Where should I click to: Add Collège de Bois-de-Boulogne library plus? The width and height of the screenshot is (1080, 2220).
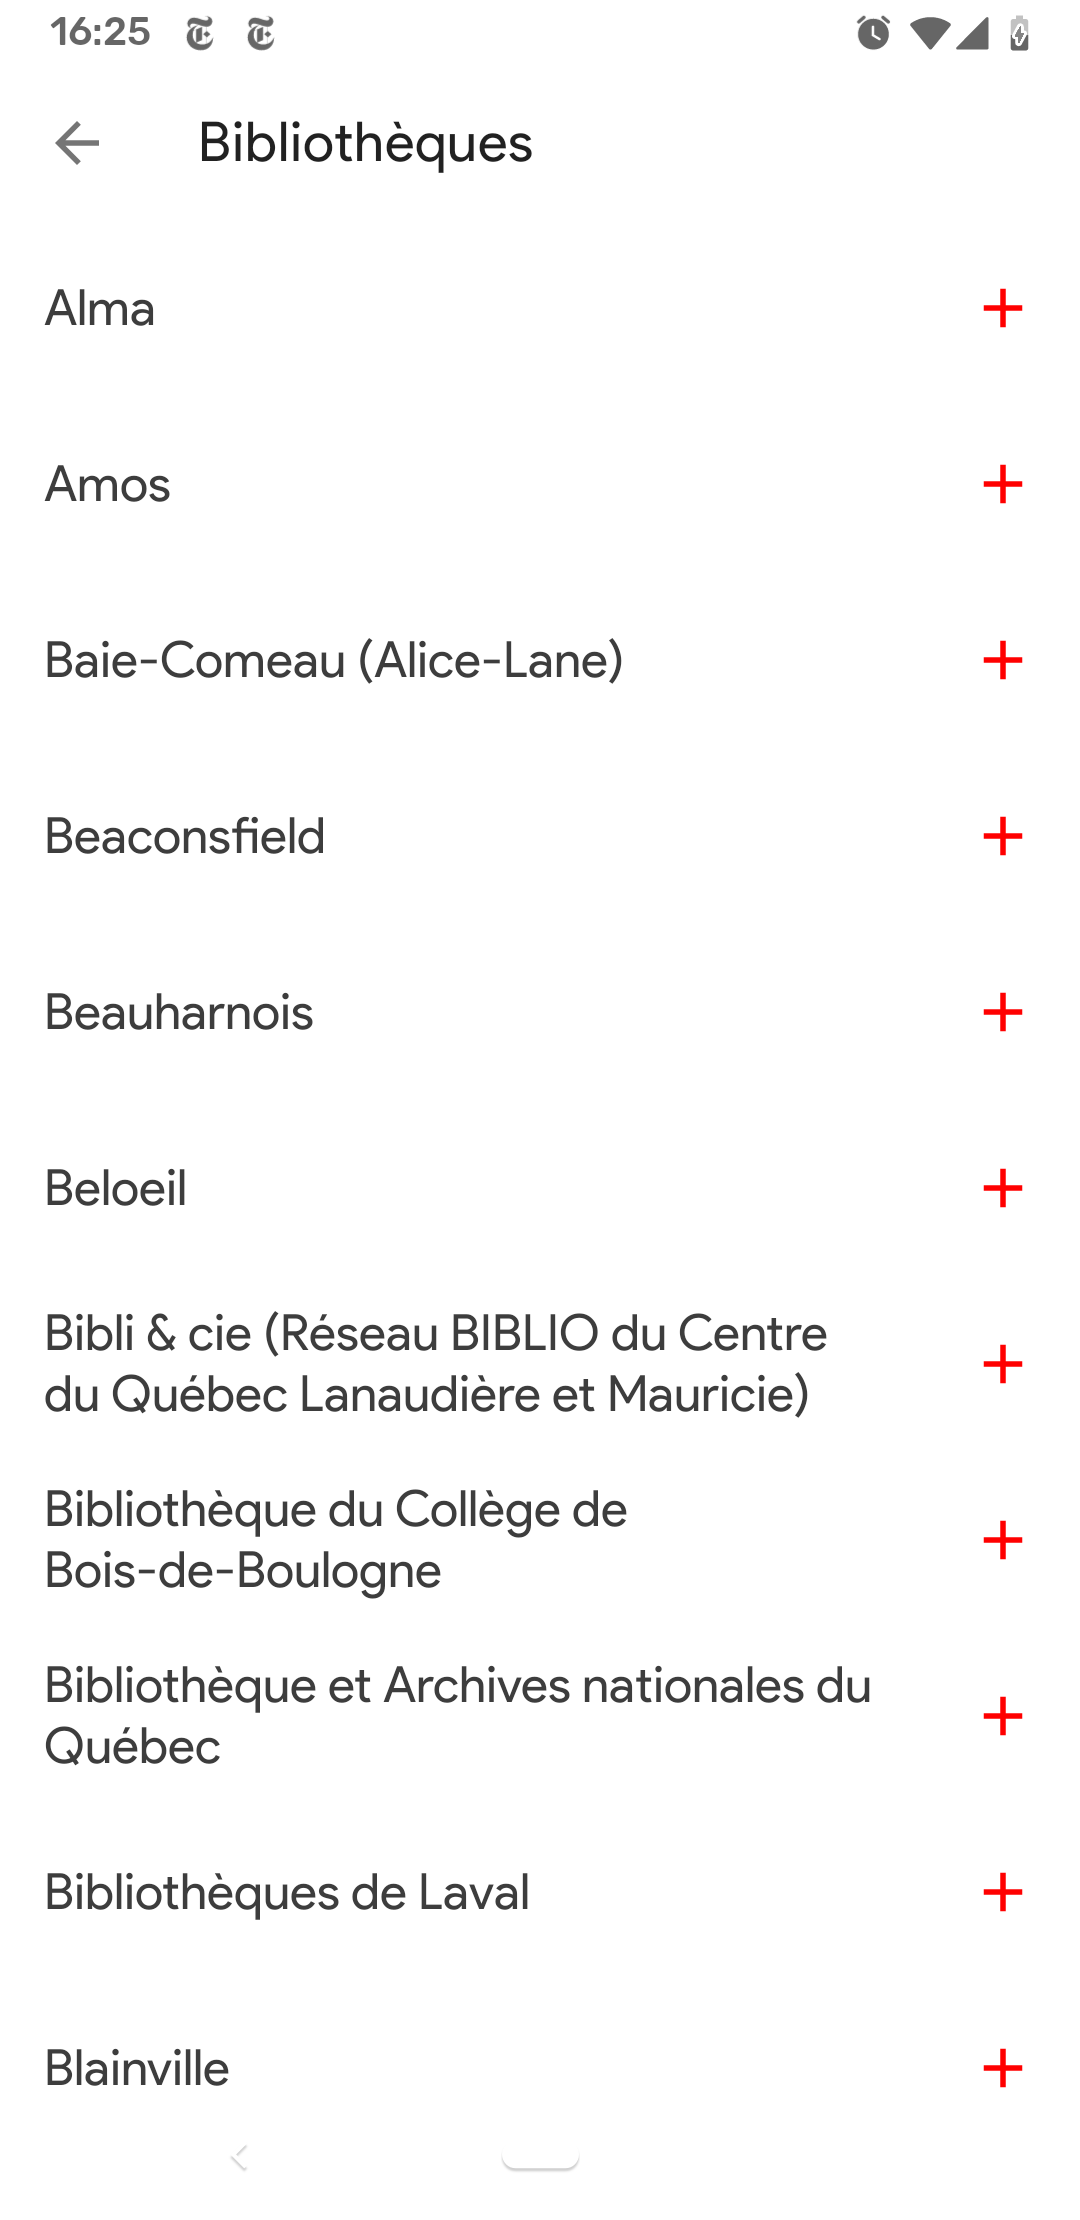click(x=1002, y=1540)
